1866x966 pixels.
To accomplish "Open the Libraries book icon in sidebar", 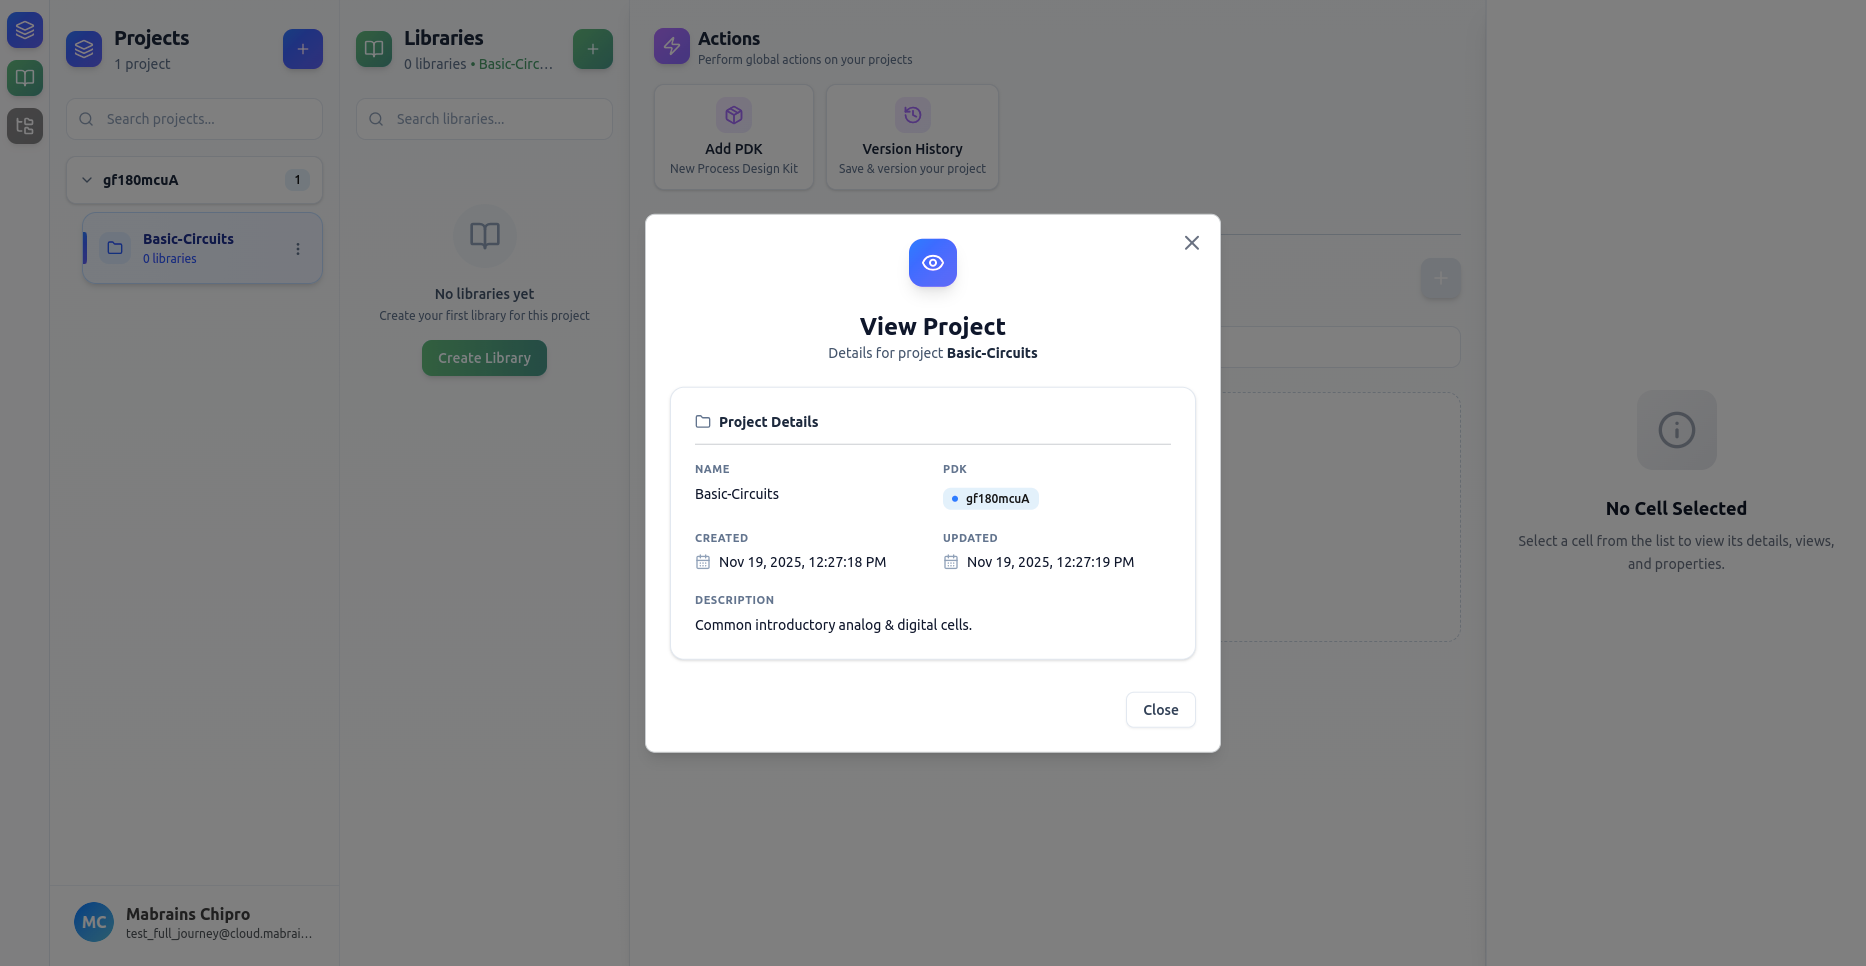I will tap(24, 77).
